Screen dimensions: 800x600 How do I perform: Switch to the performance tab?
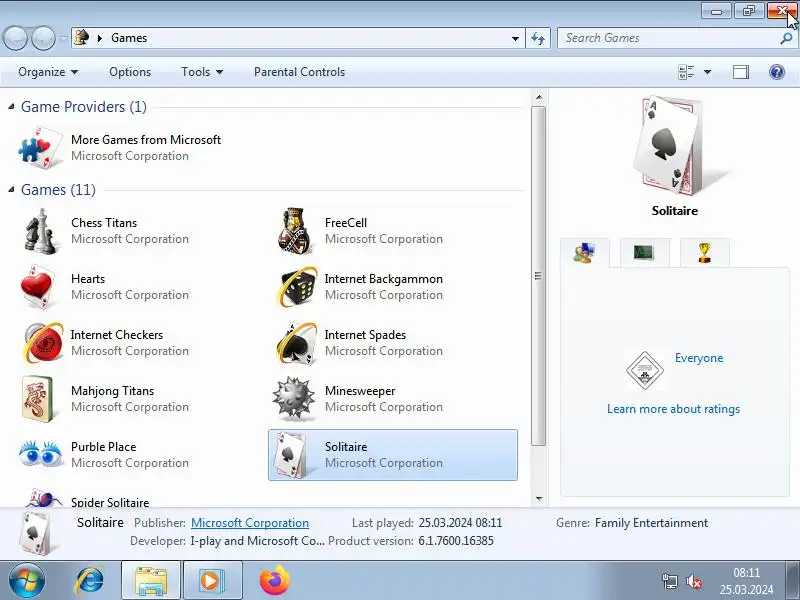(644, 253)
